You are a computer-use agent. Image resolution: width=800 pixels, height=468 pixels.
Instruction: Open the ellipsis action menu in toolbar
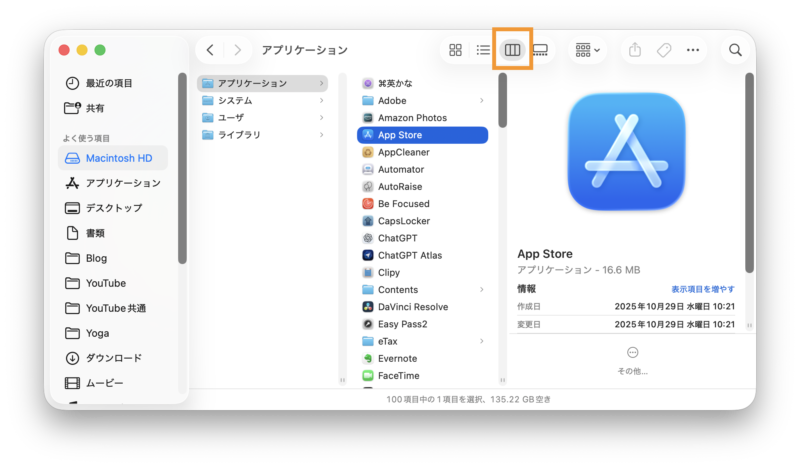click(x=693, y=50)
